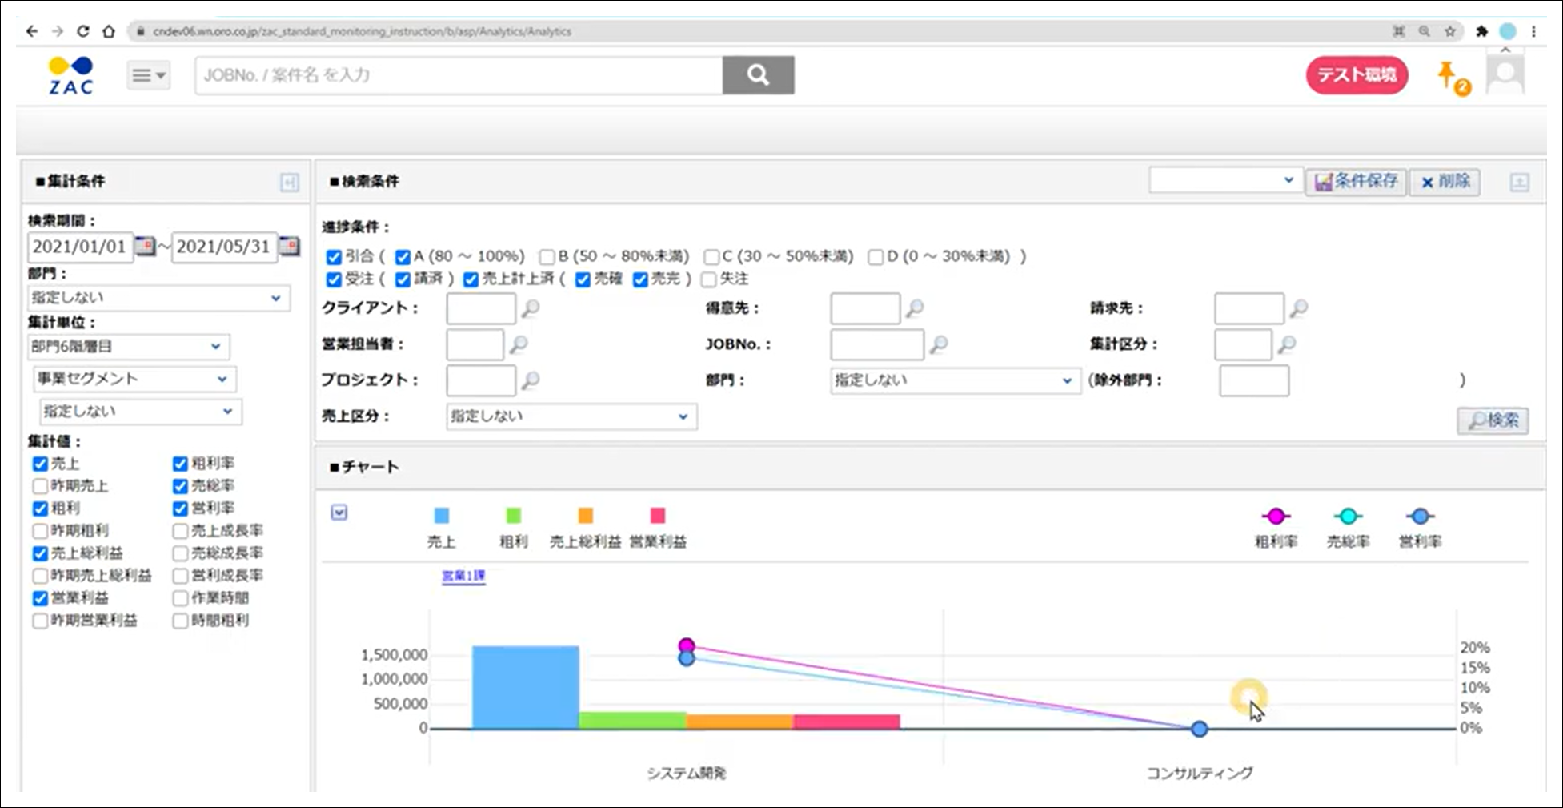Open the pinned notifications icon
This screenshot has height=808, width=1563.
(1451, 77)
